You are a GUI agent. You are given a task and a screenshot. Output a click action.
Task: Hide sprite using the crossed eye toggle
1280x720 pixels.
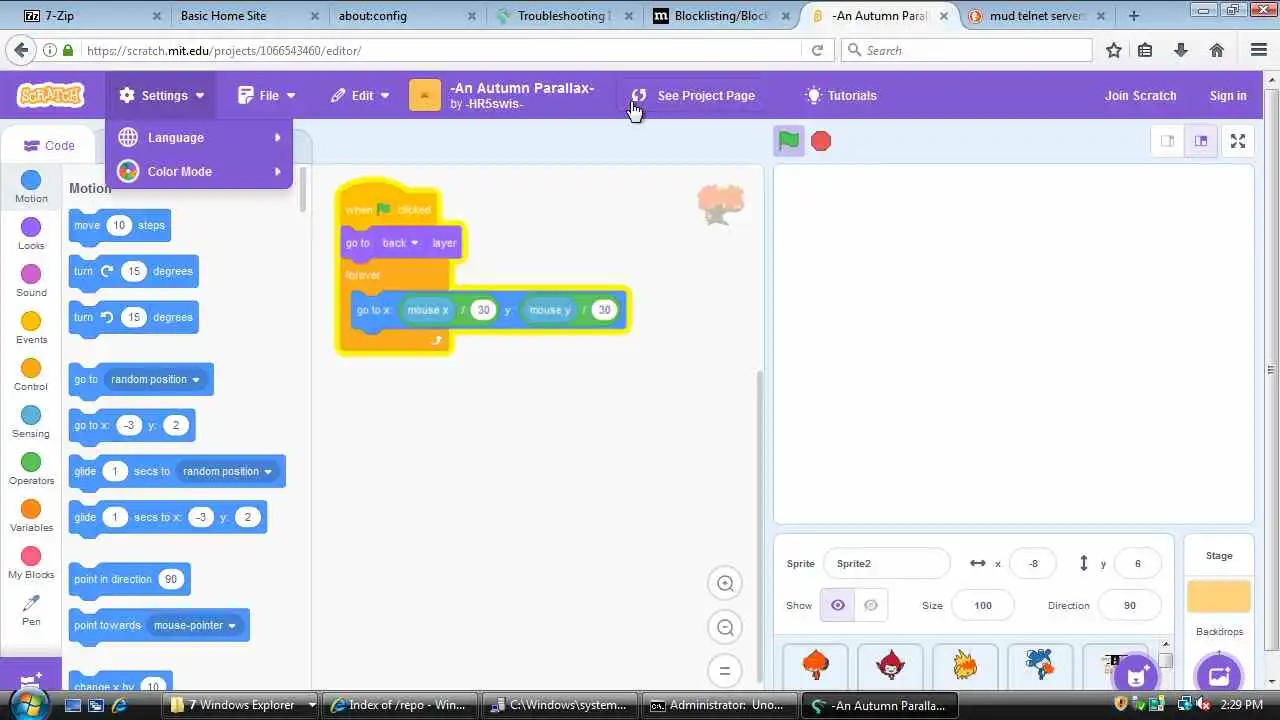871,605
